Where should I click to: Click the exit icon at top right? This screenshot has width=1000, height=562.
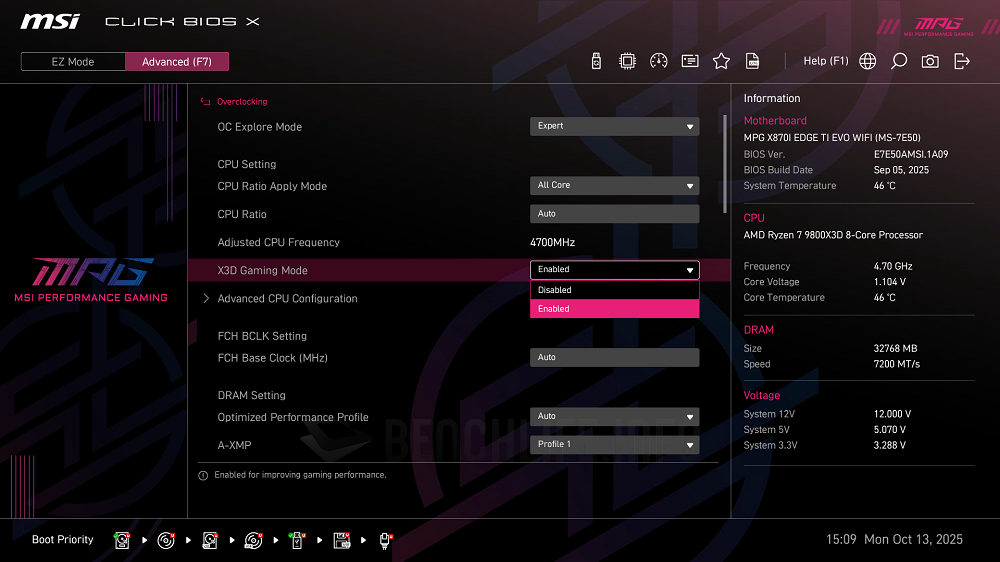point(962,61)
